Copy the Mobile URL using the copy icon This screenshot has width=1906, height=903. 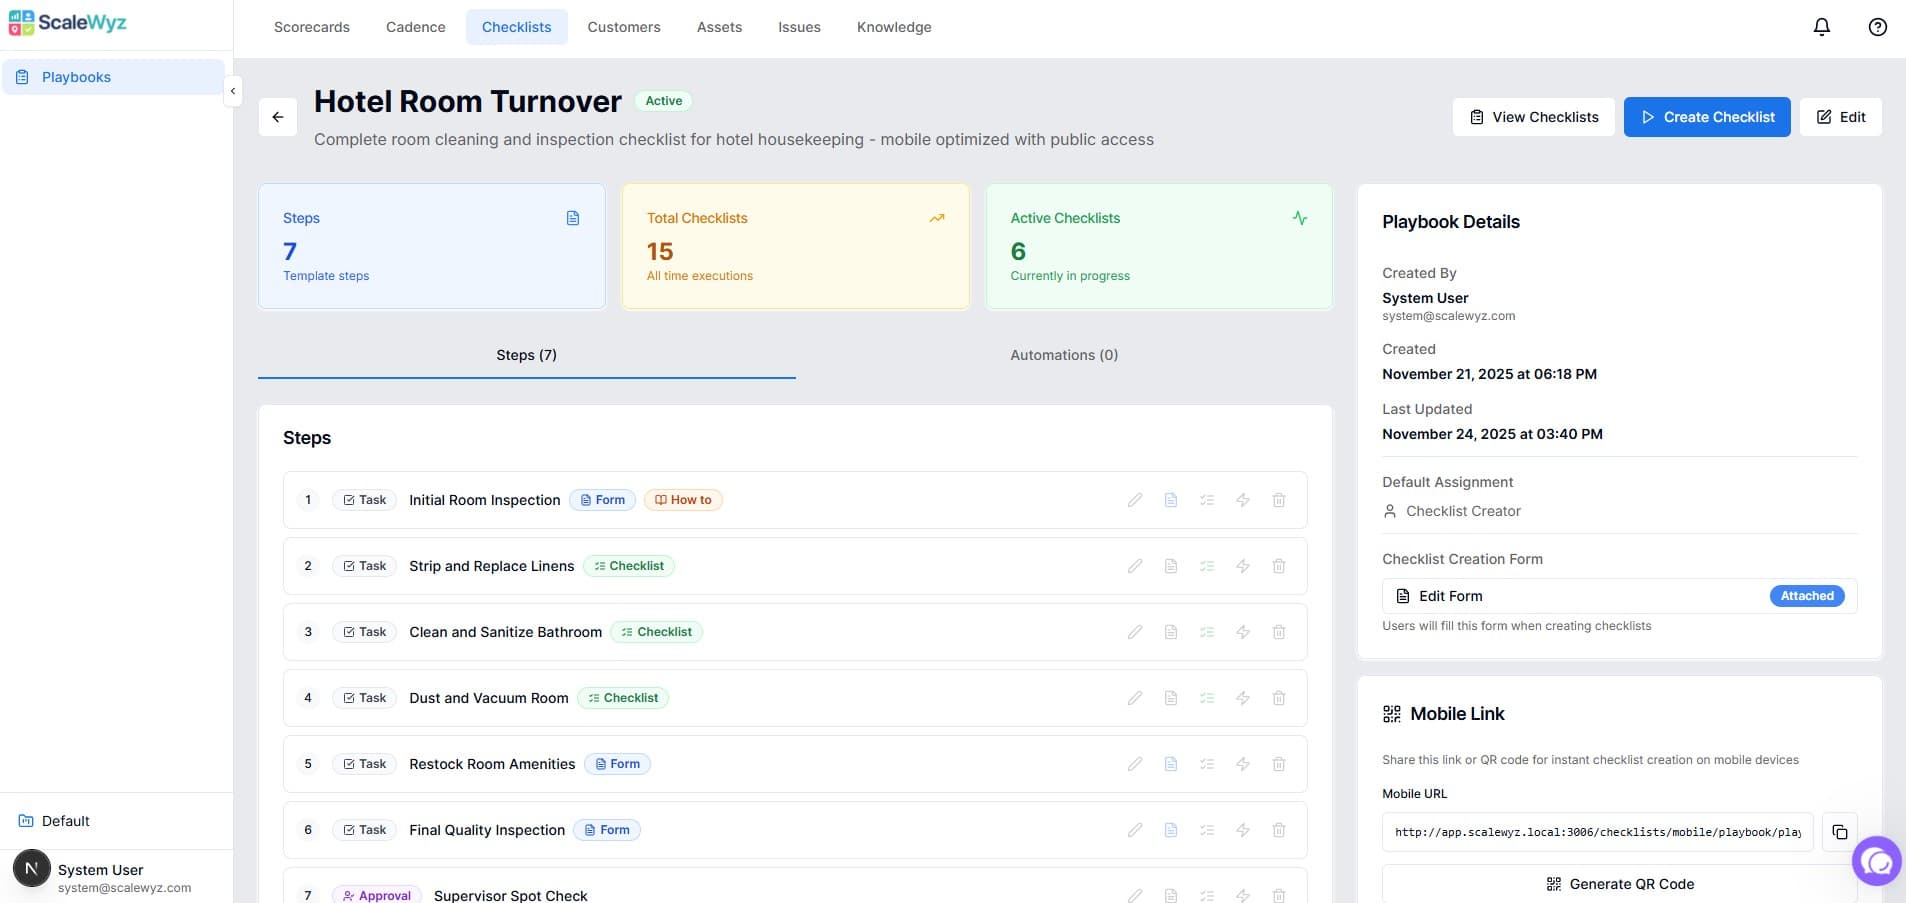click(x=1841, y=831)
